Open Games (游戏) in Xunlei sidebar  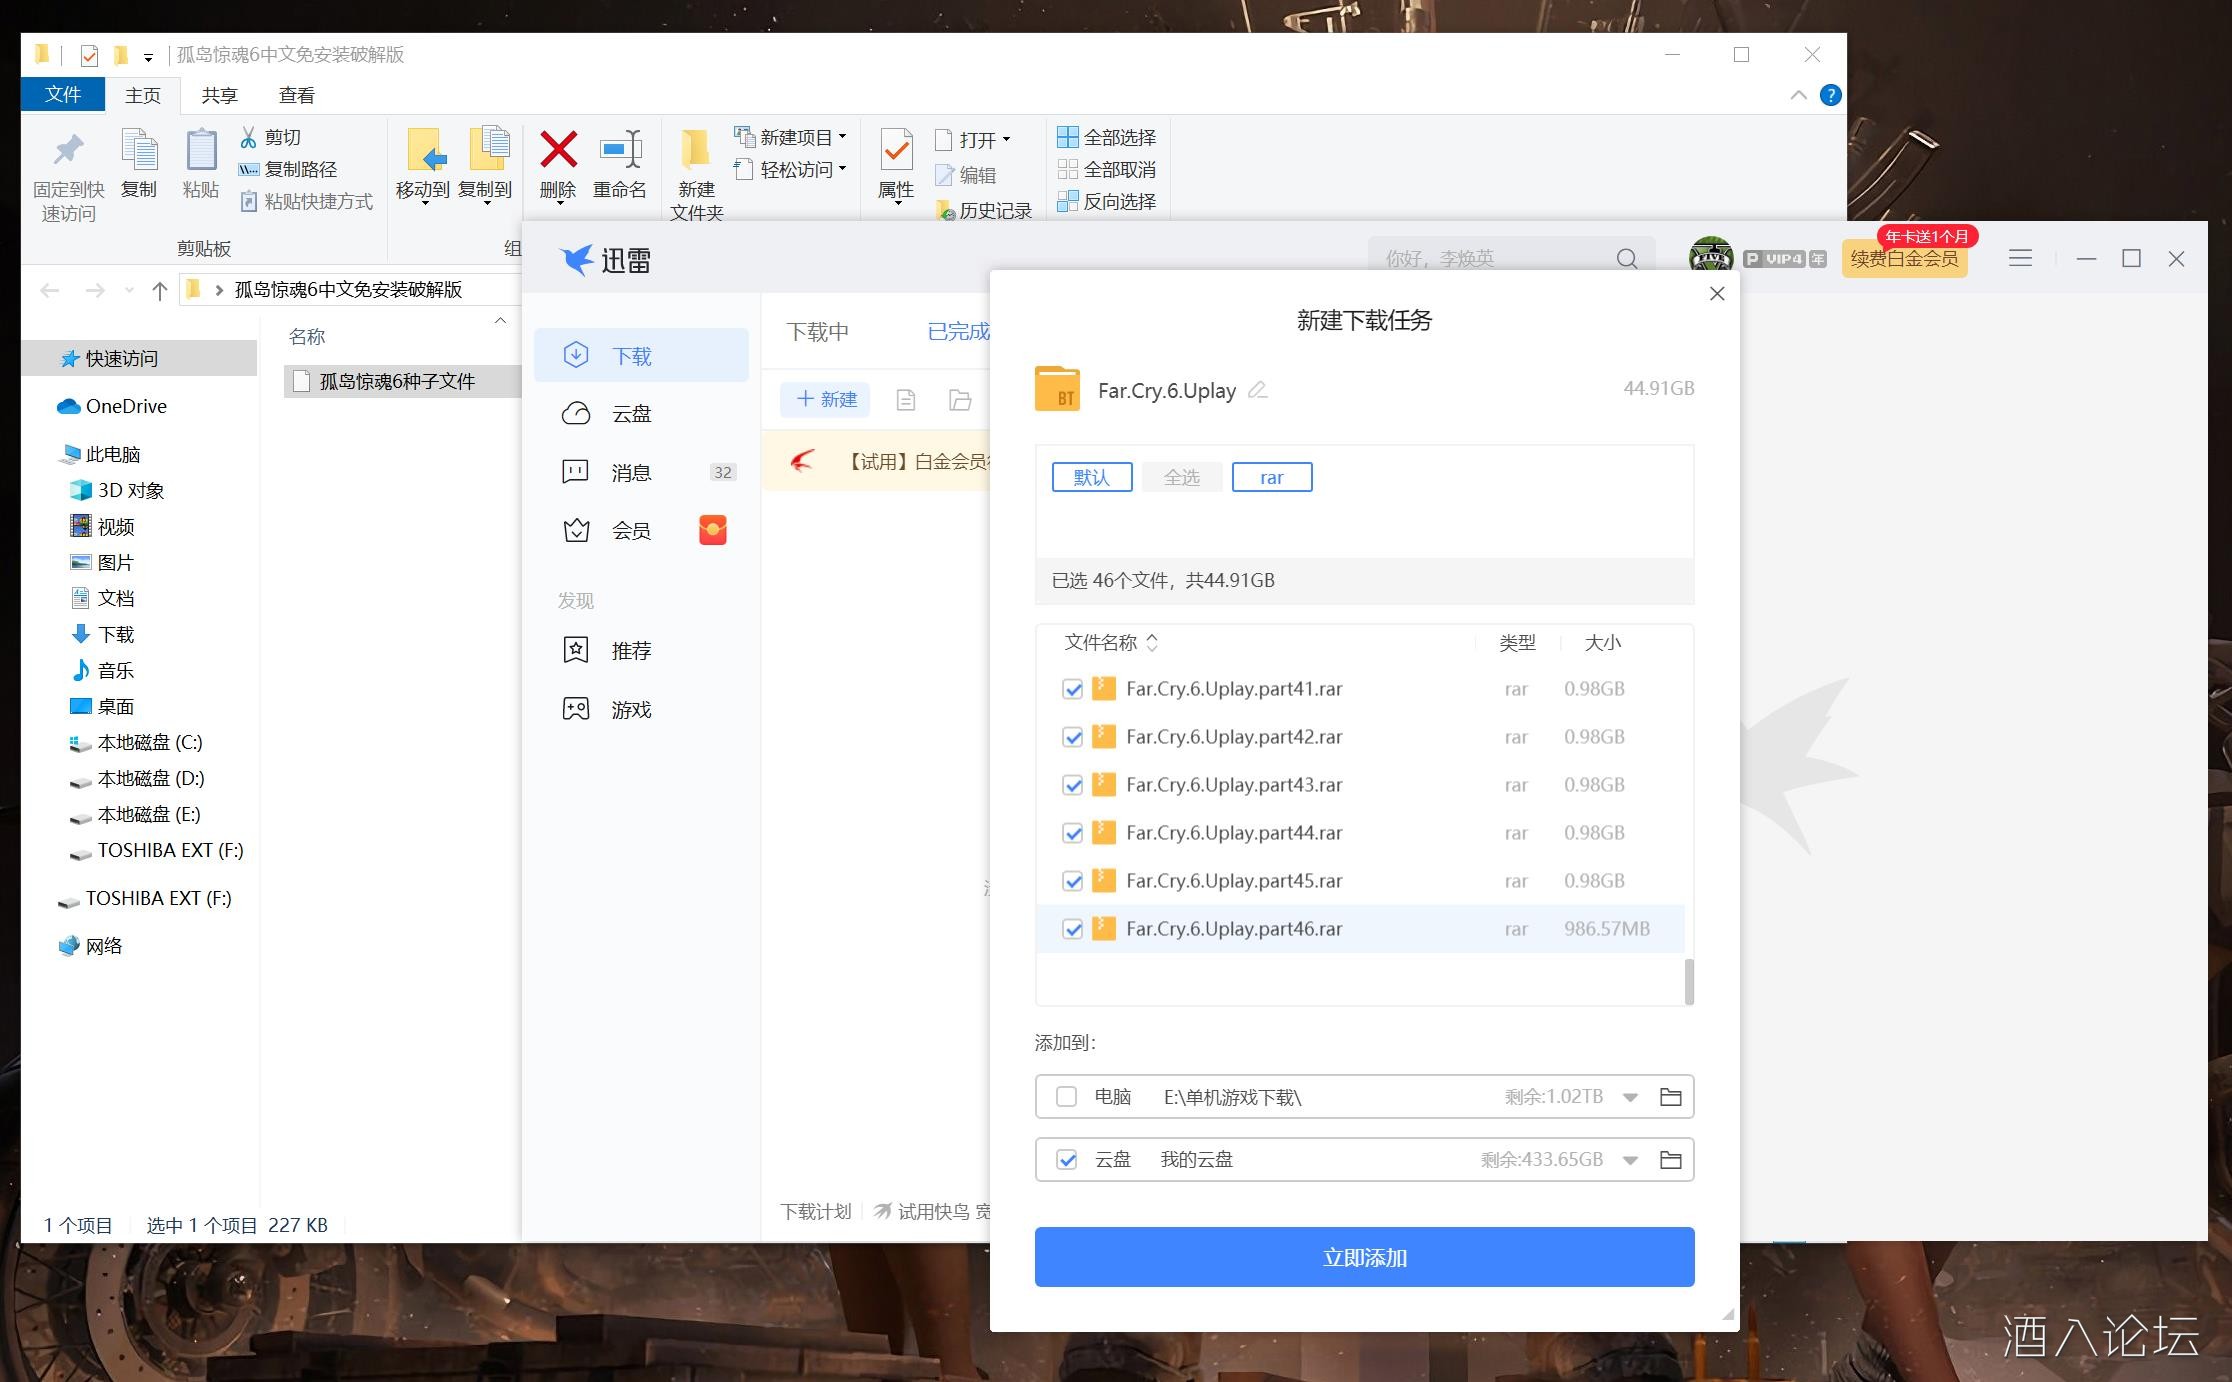pyautogui.click(x=641, y=710)
